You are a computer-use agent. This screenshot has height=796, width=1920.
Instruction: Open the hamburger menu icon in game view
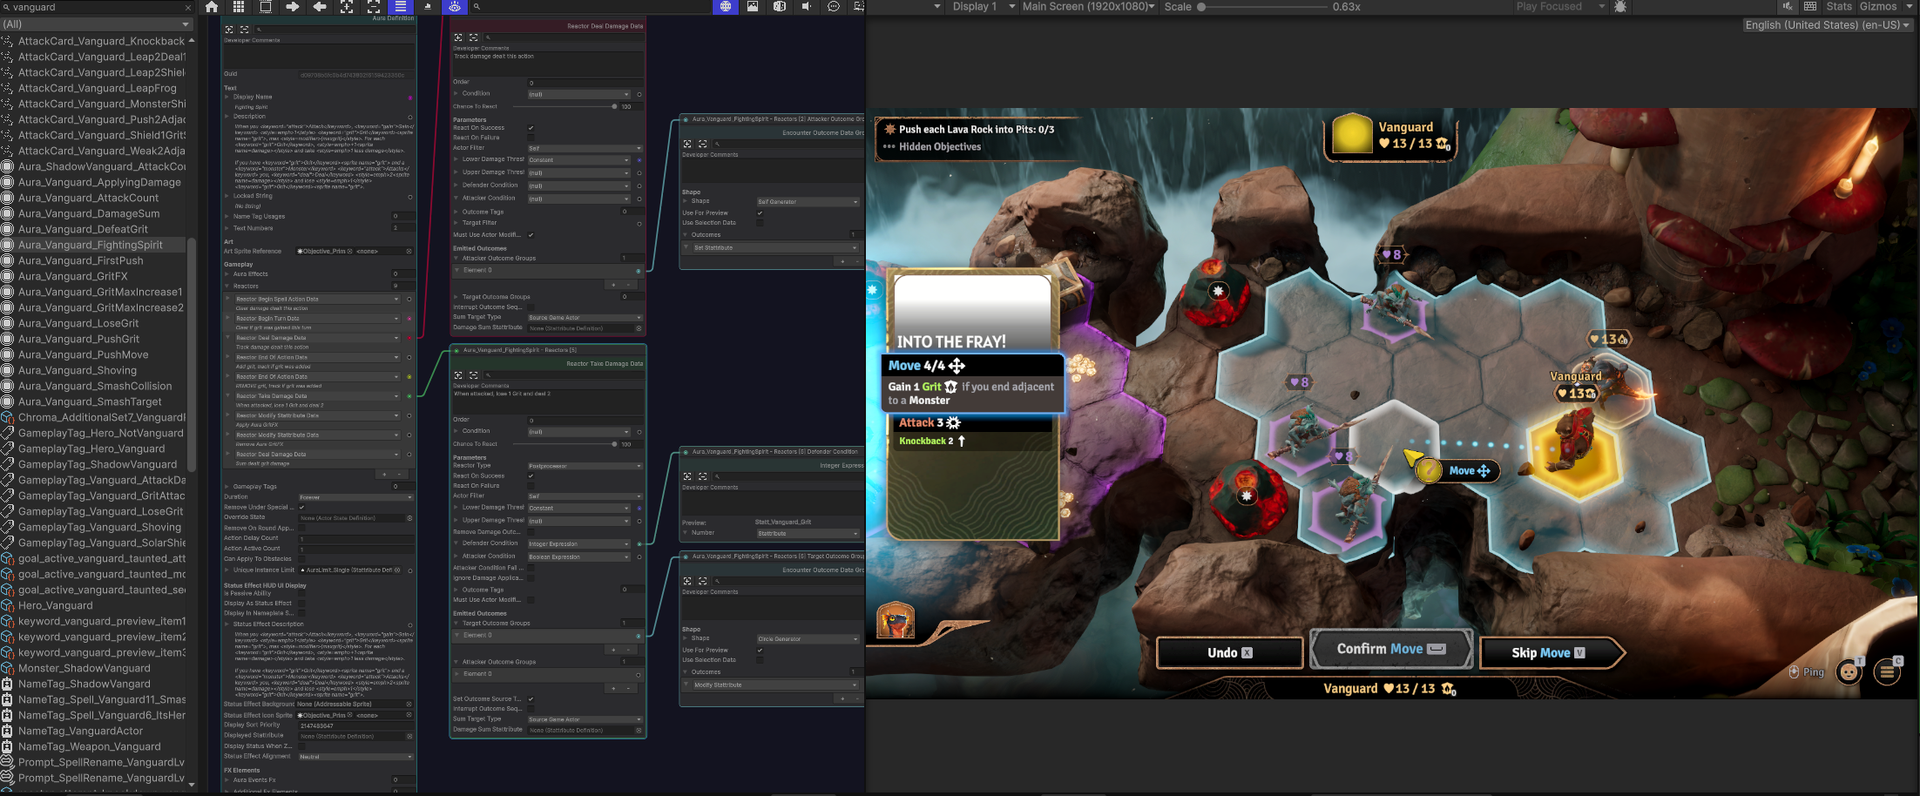(x=1887, y=672)
